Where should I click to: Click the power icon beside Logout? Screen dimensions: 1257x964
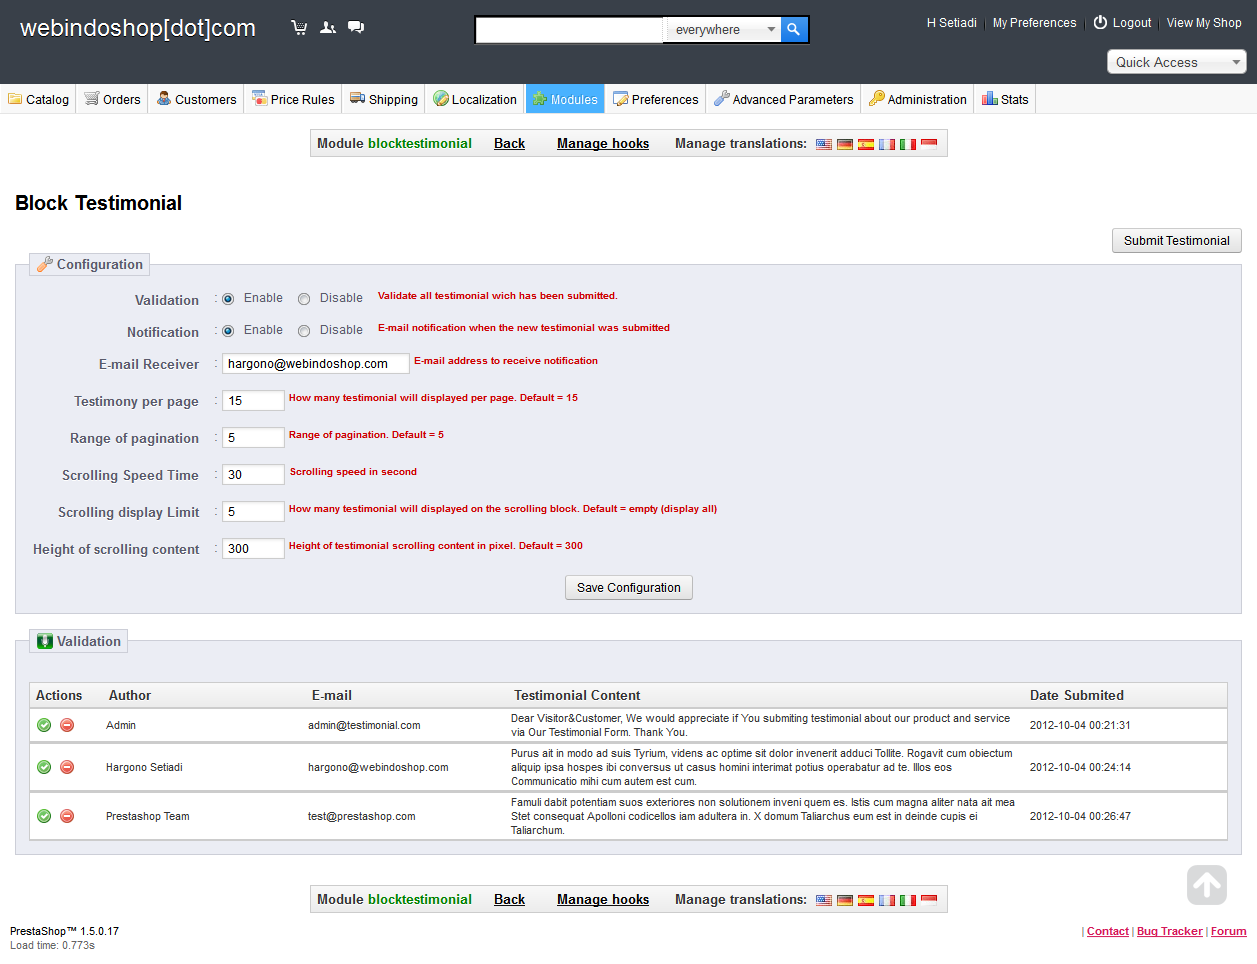pos(1100,22)
